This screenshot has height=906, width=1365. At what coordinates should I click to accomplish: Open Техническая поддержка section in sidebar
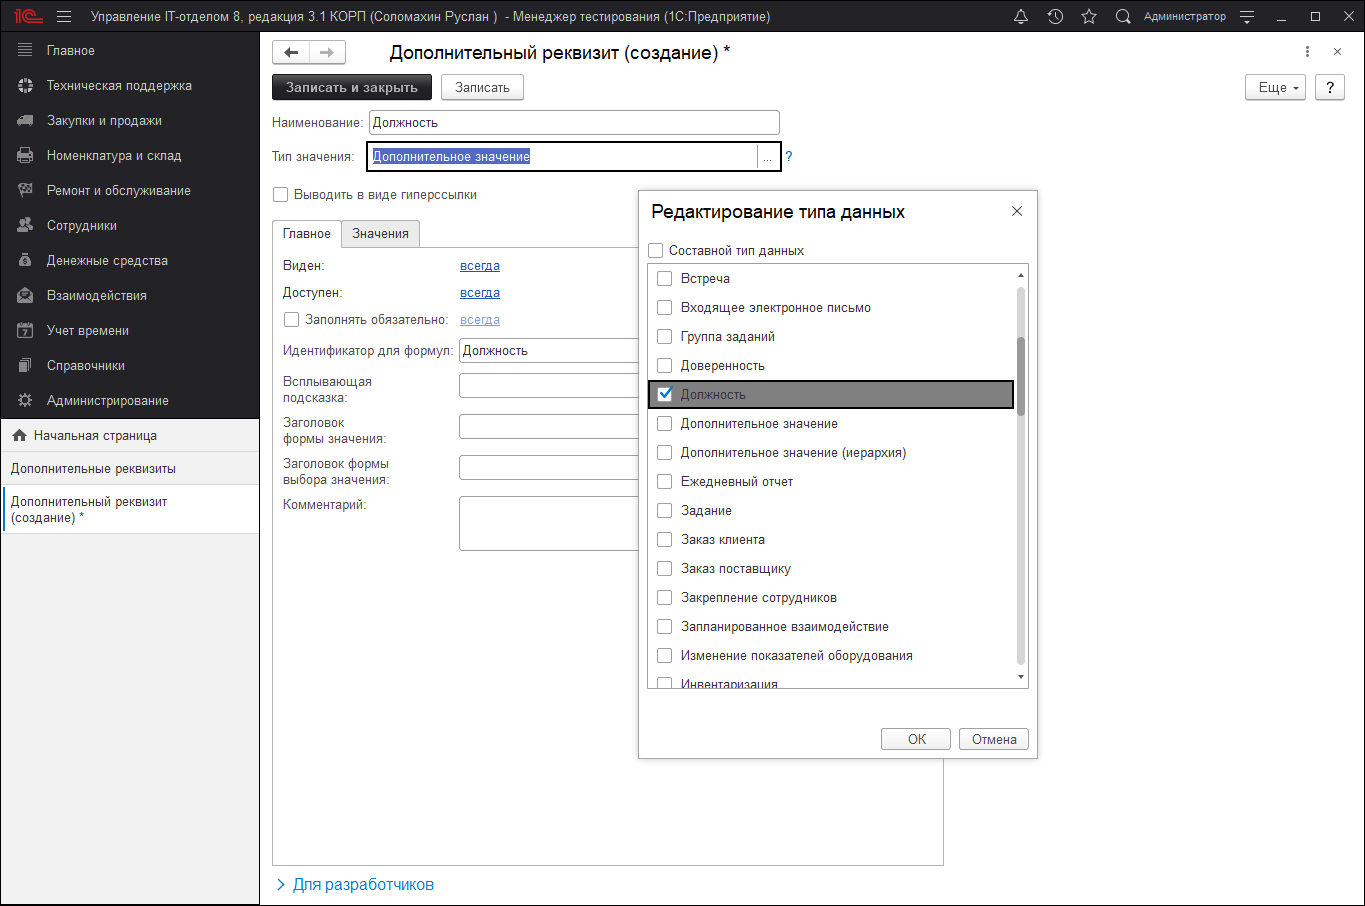coord(119,86)
